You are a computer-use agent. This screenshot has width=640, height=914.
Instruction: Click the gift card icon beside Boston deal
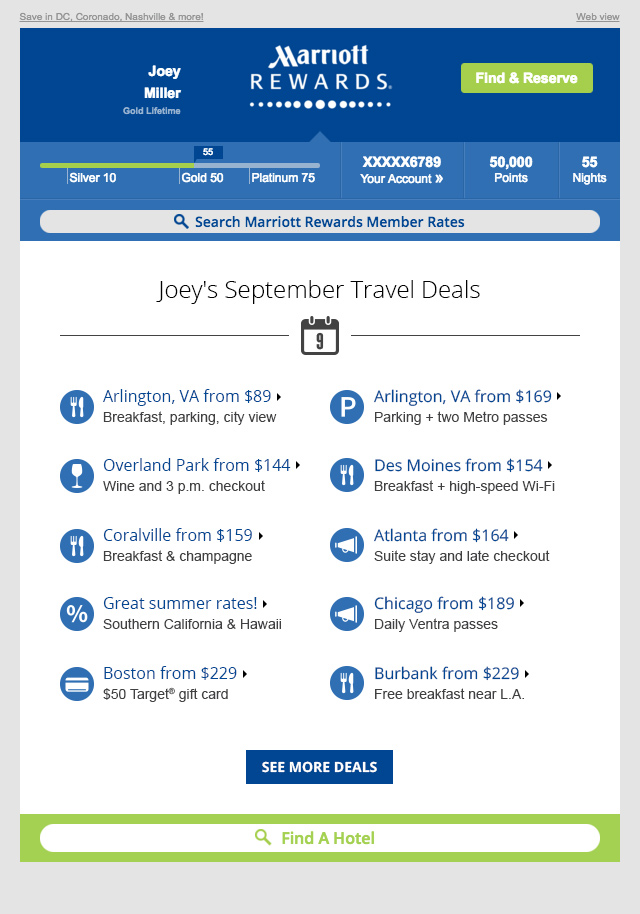76,683
